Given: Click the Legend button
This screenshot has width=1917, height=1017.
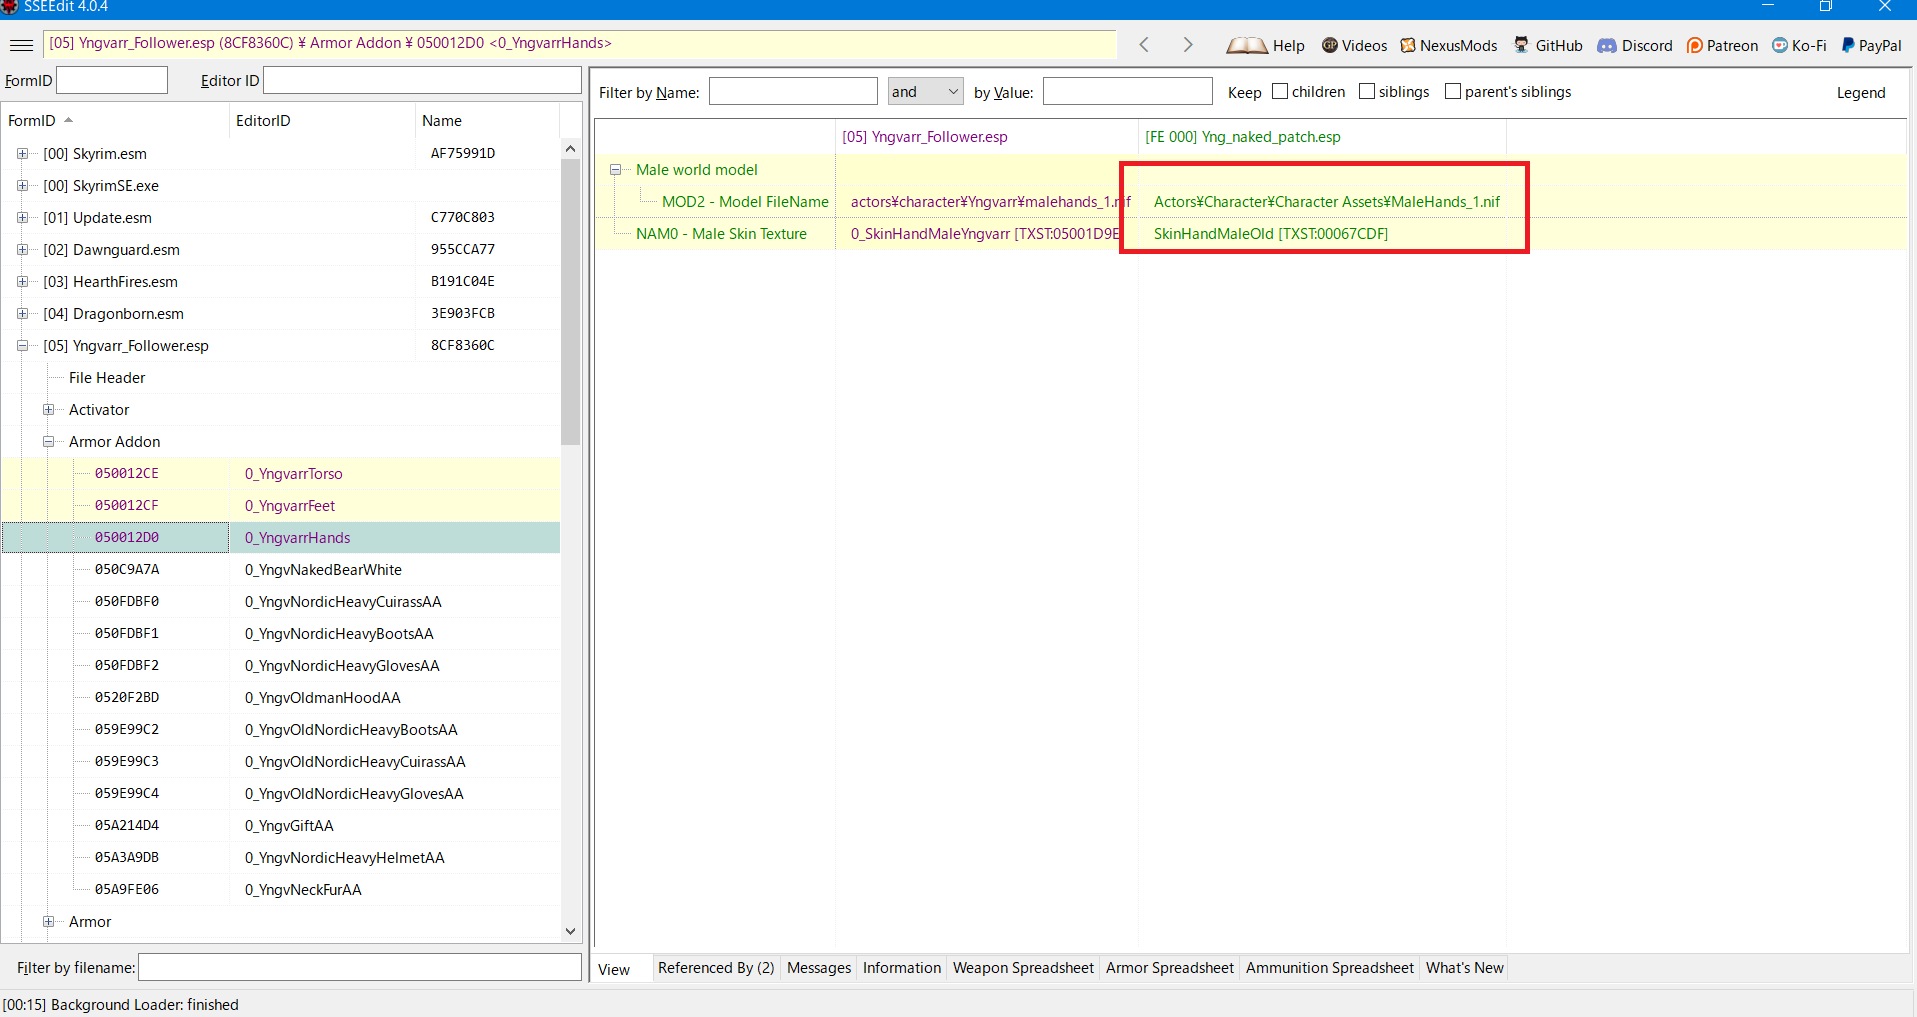Looking at the screenshot, I should (x=1860, y=93).
